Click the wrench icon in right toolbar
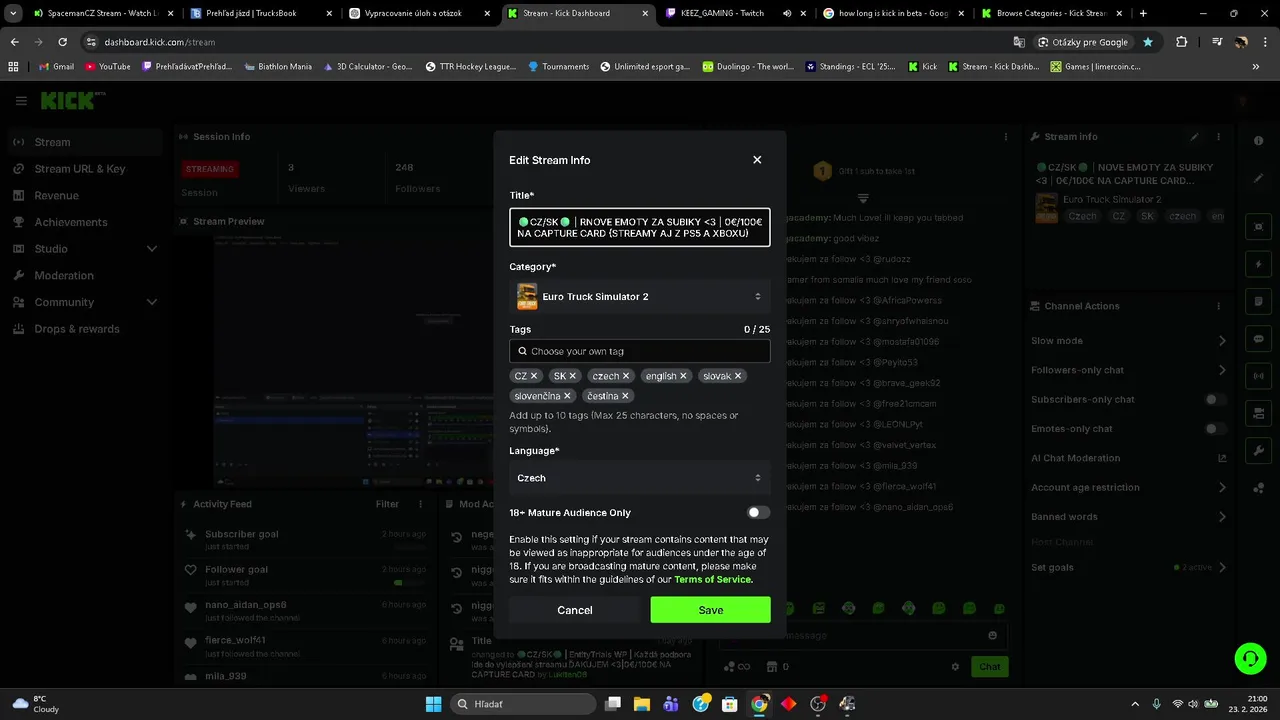The image size is (1280, 720). click(1259, 451)
